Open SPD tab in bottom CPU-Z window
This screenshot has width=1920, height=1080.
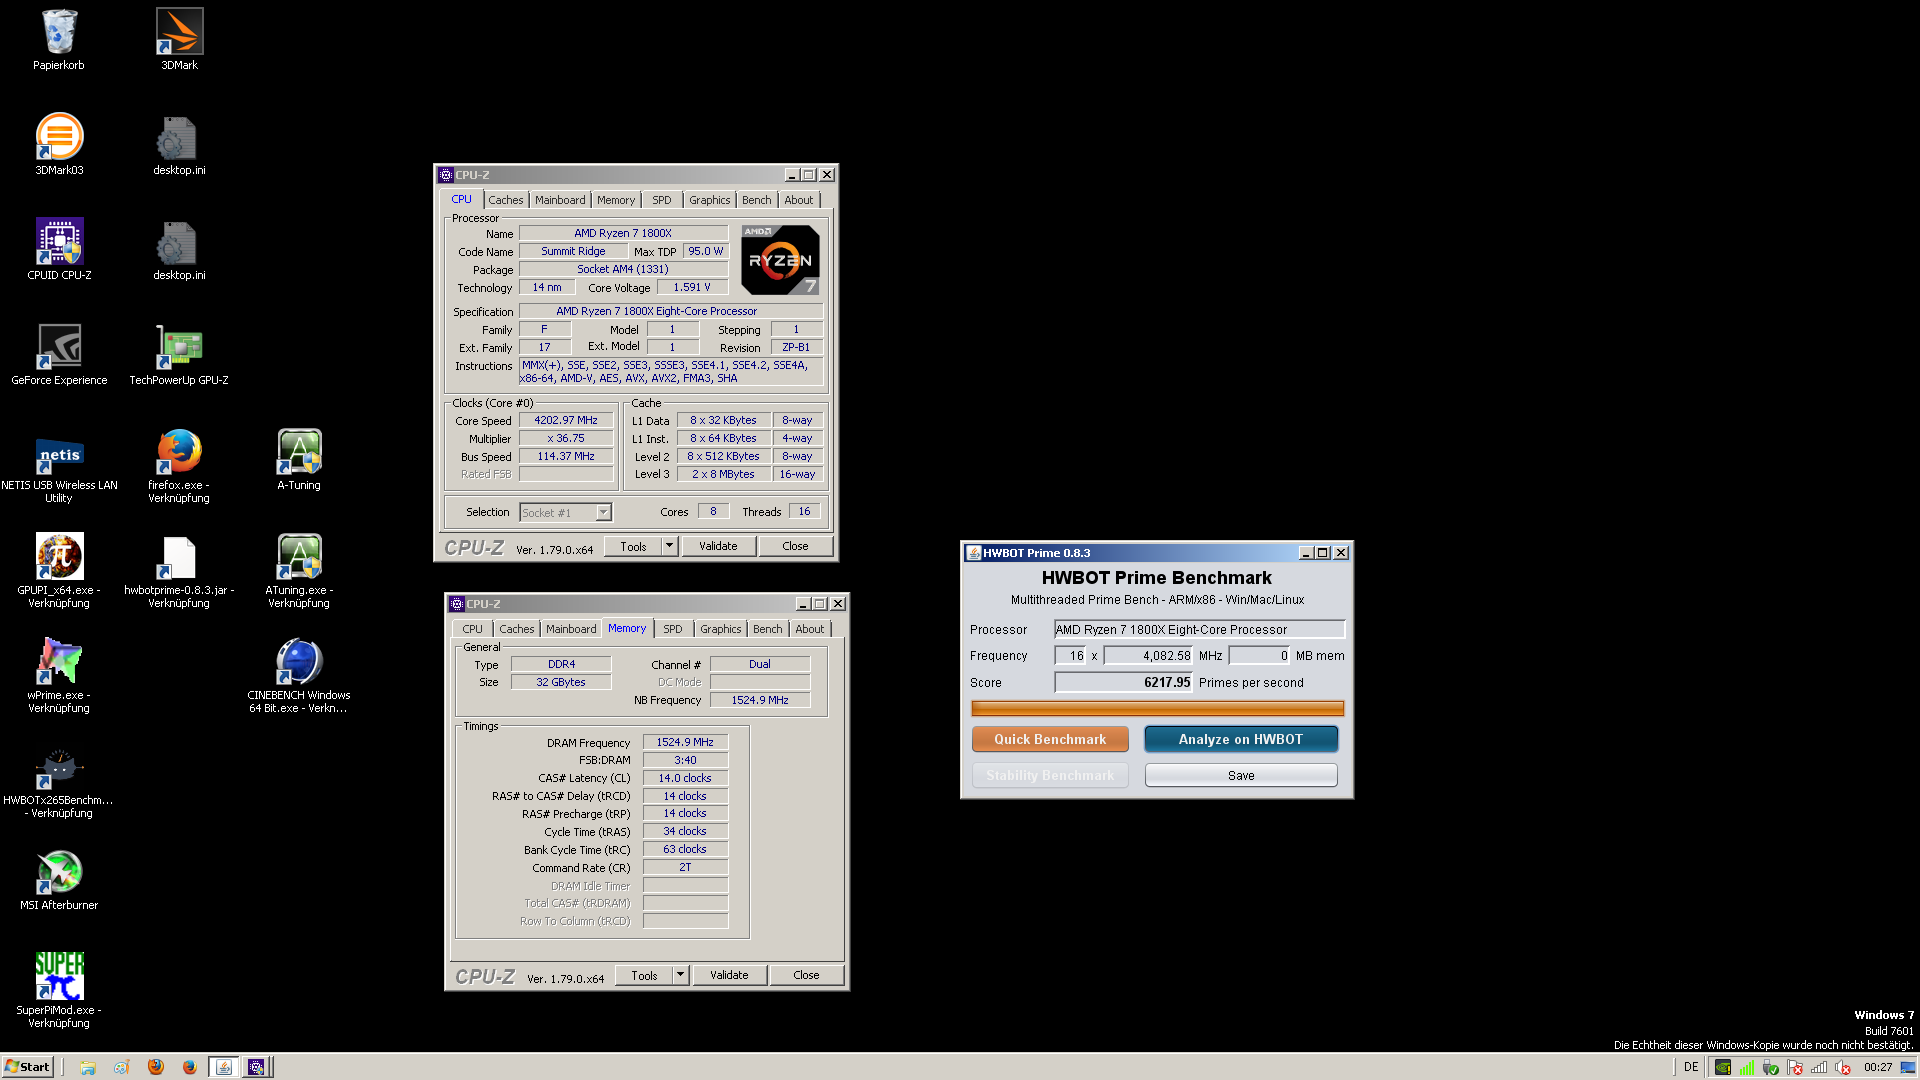pyautogui.click(x=673, y=629)
